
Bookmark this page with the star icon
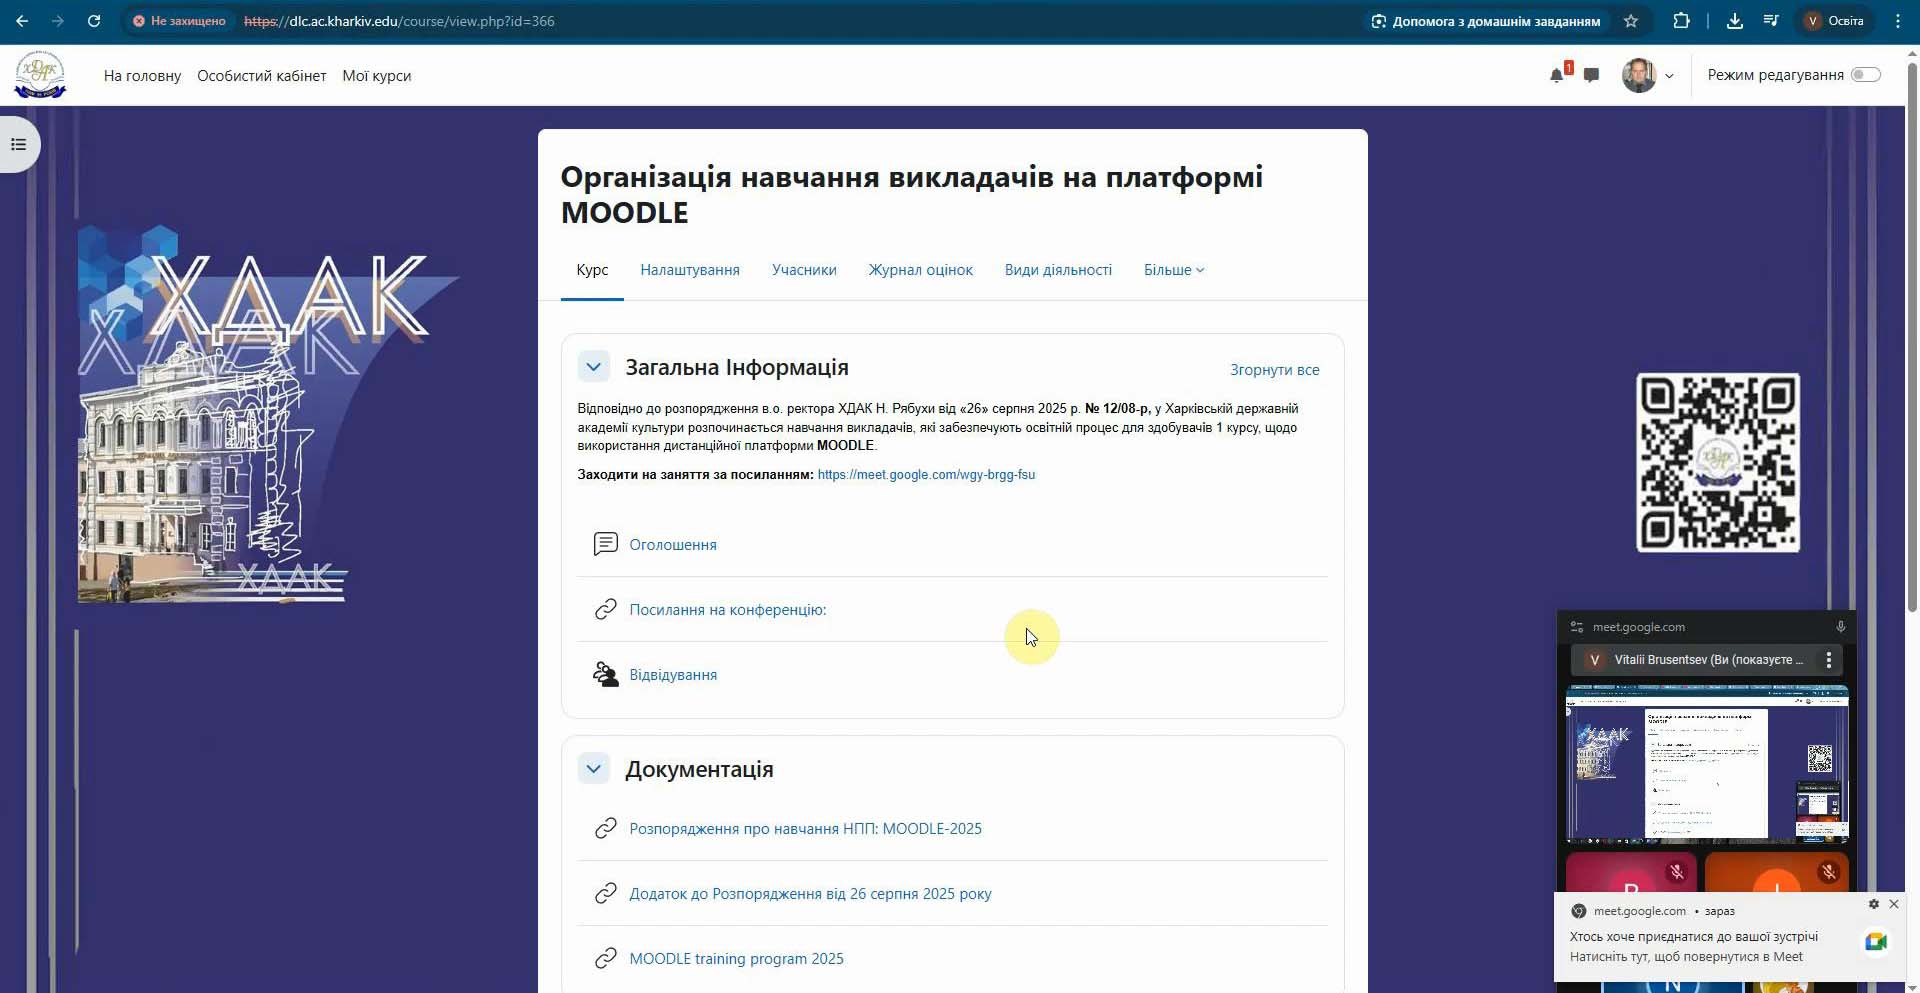1631,21
